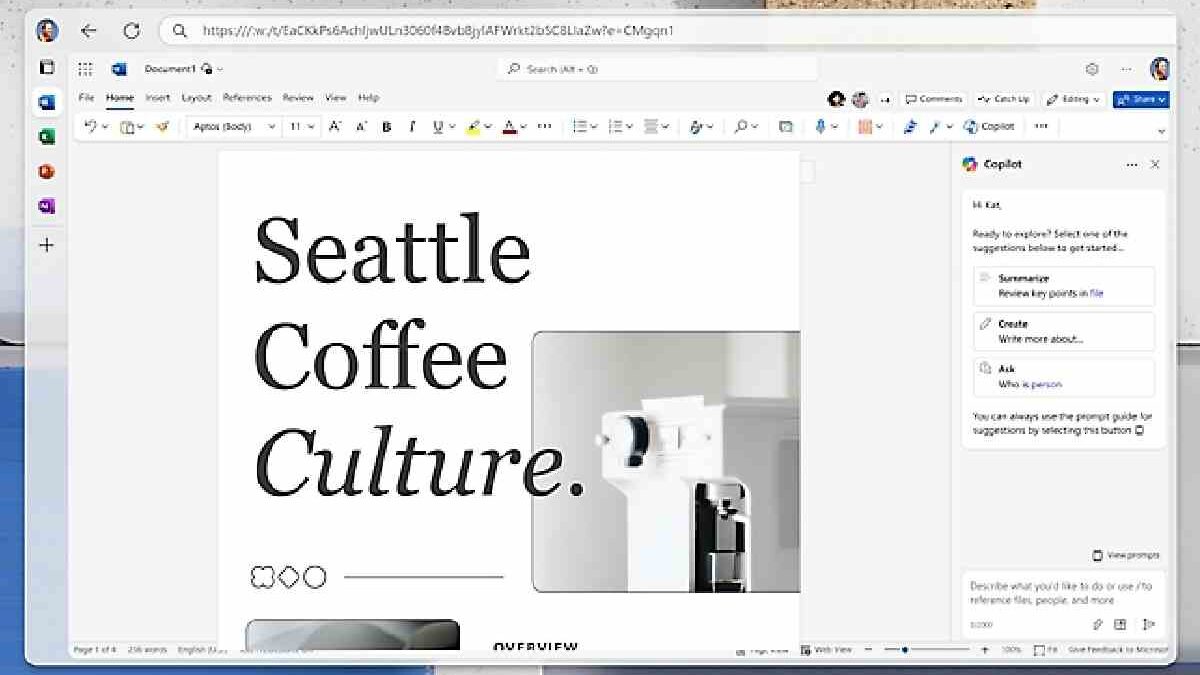Switch to the References tab
The width and height of the screenshot is (1200, 675).
pyautogui.click(x=247, y=98)
